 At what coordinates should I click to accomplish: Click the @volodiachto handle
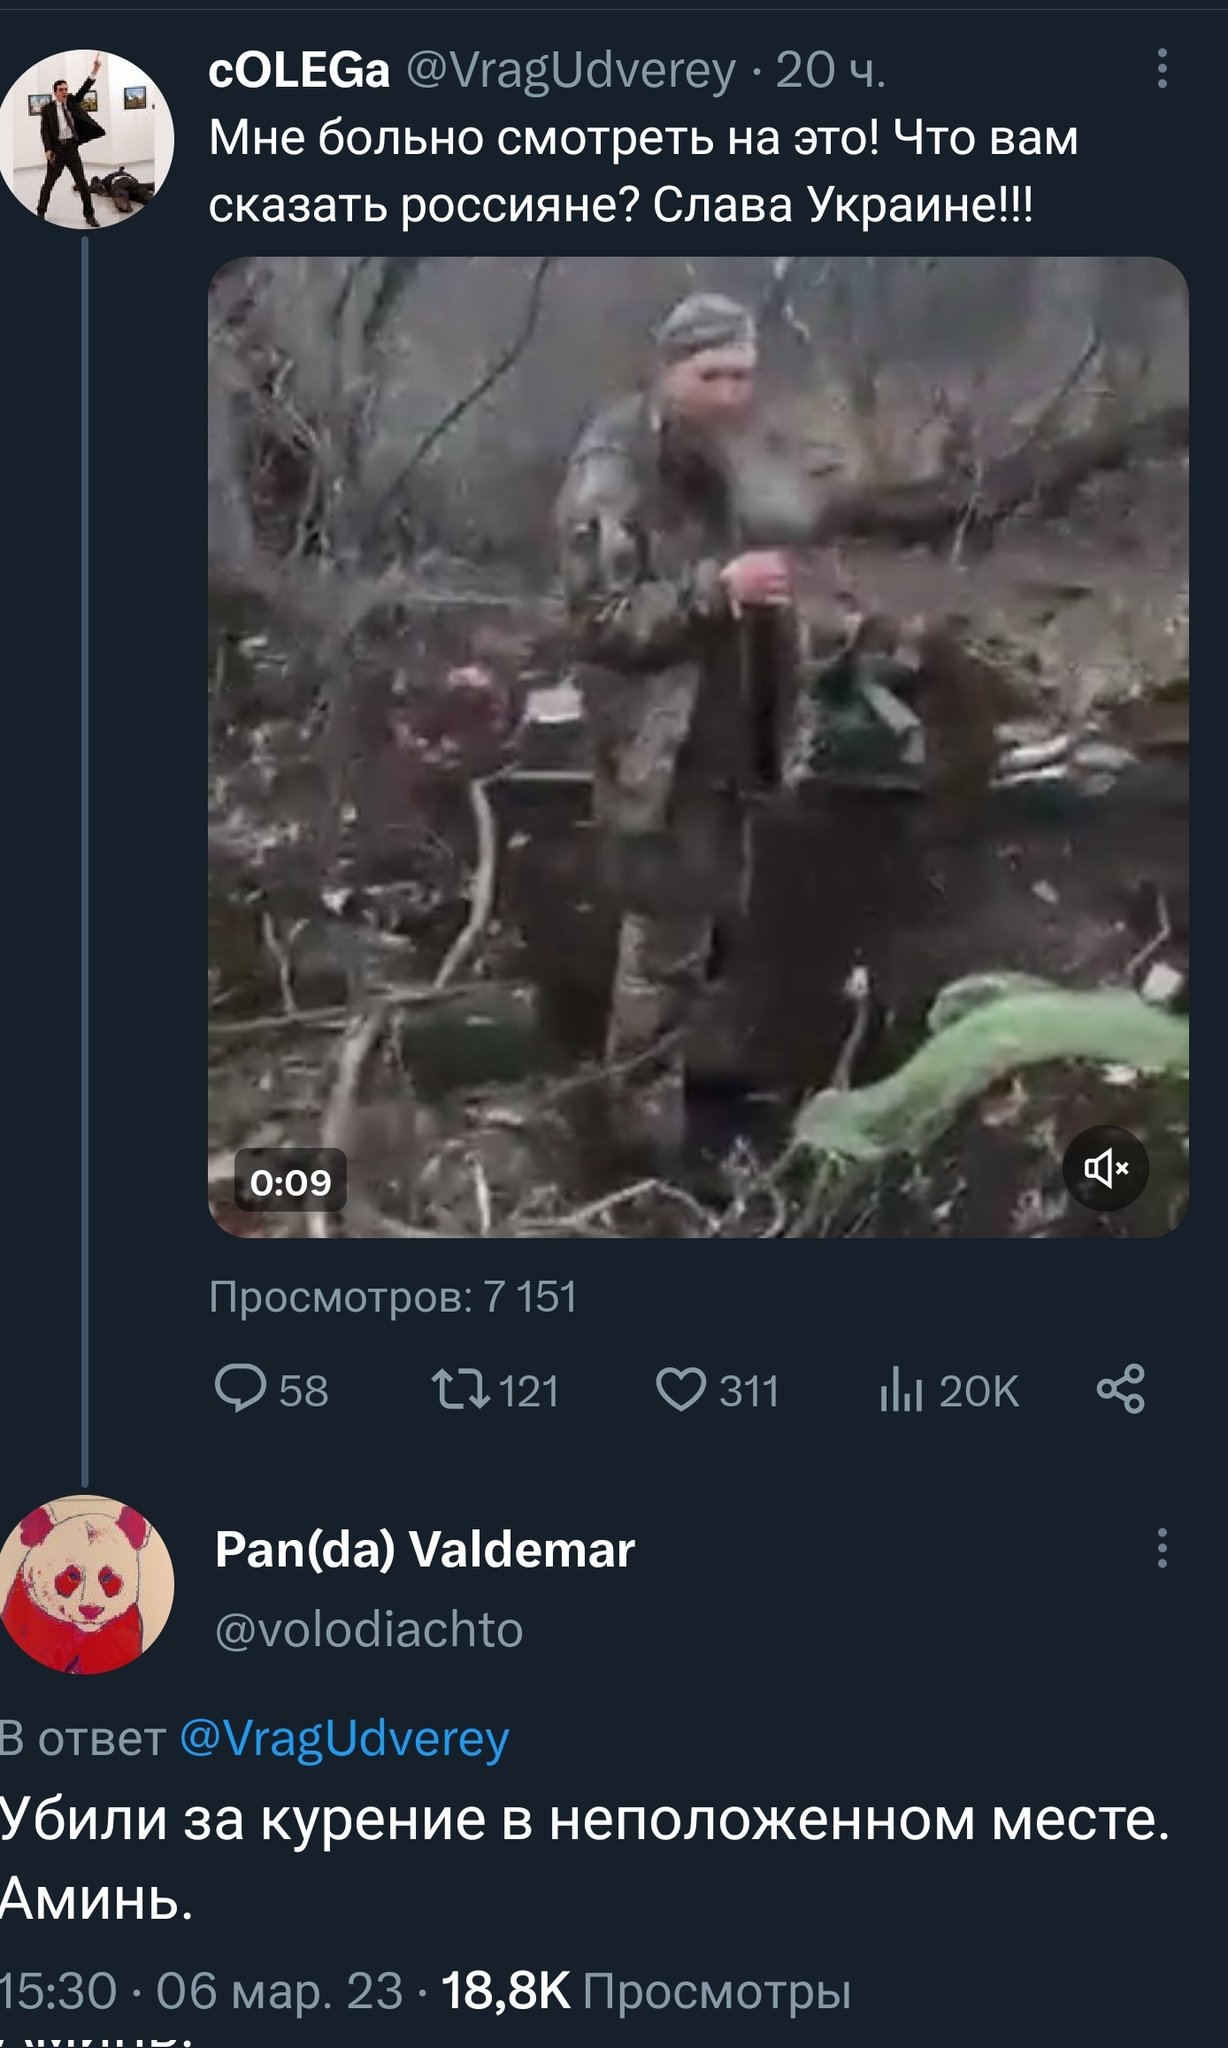pyautogui.click(x=369, y=1629)
